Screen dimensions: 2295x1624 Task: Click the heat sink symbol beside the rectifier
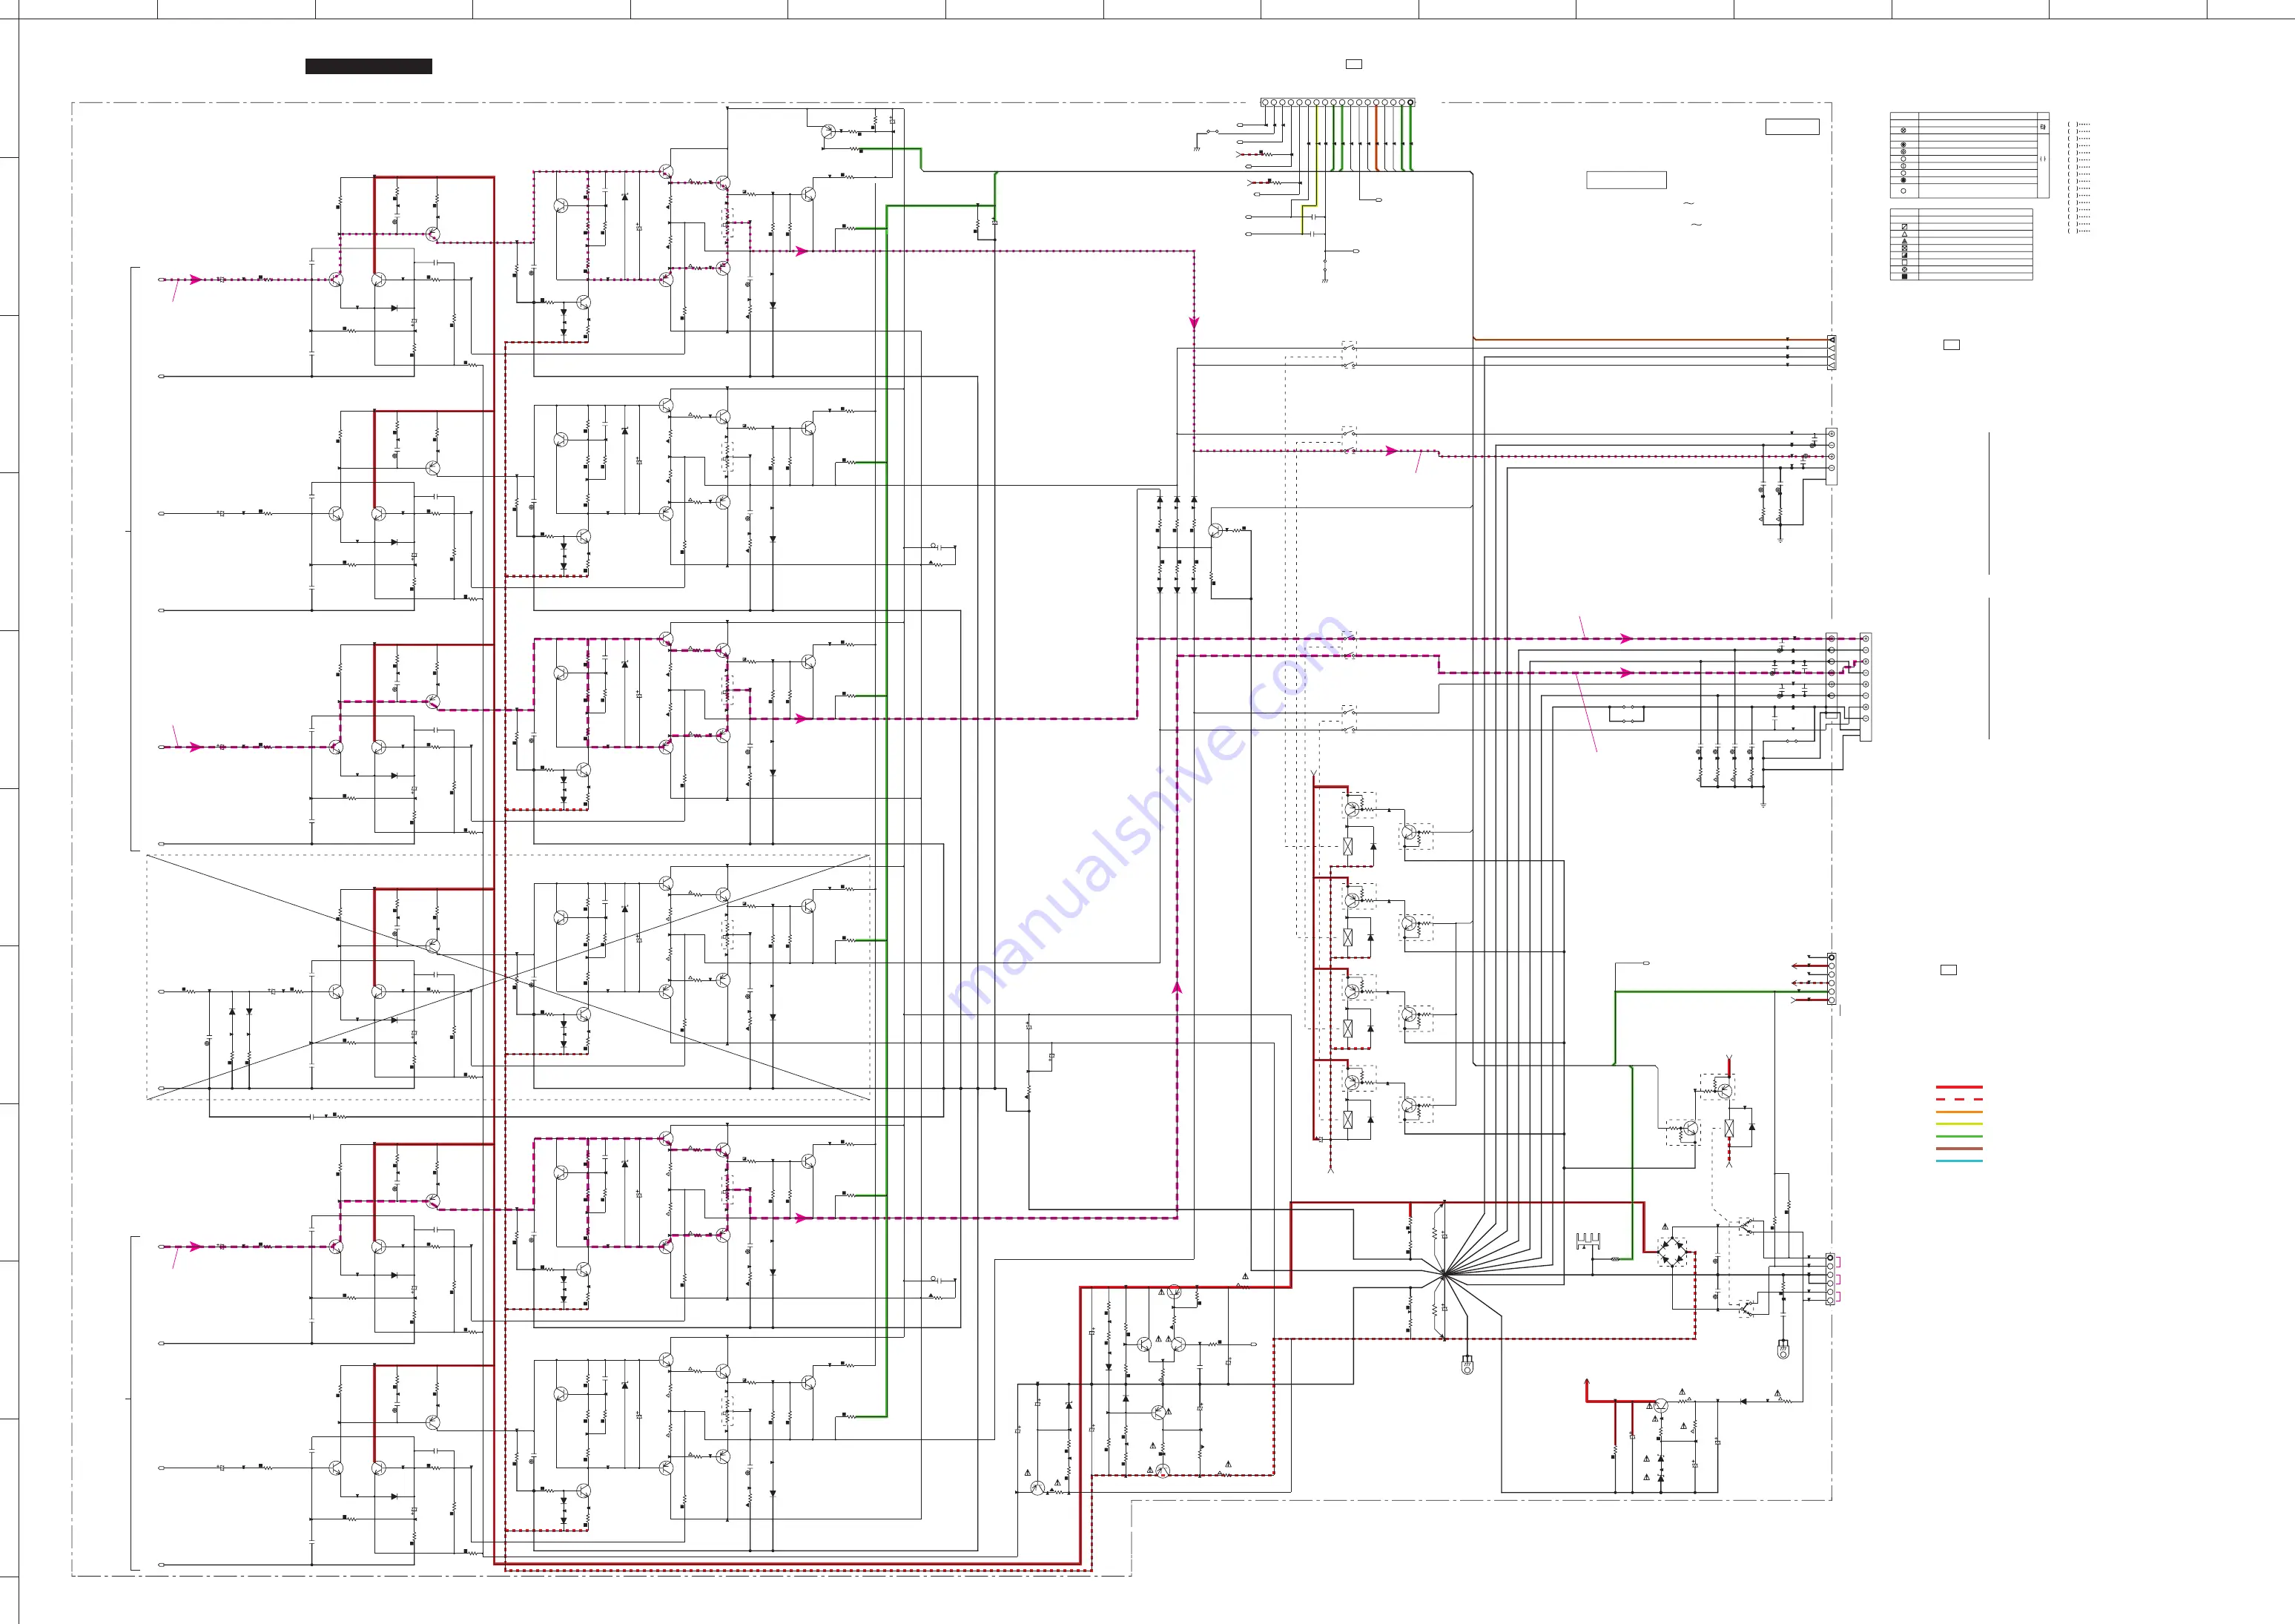[x=1588, y=1241]
